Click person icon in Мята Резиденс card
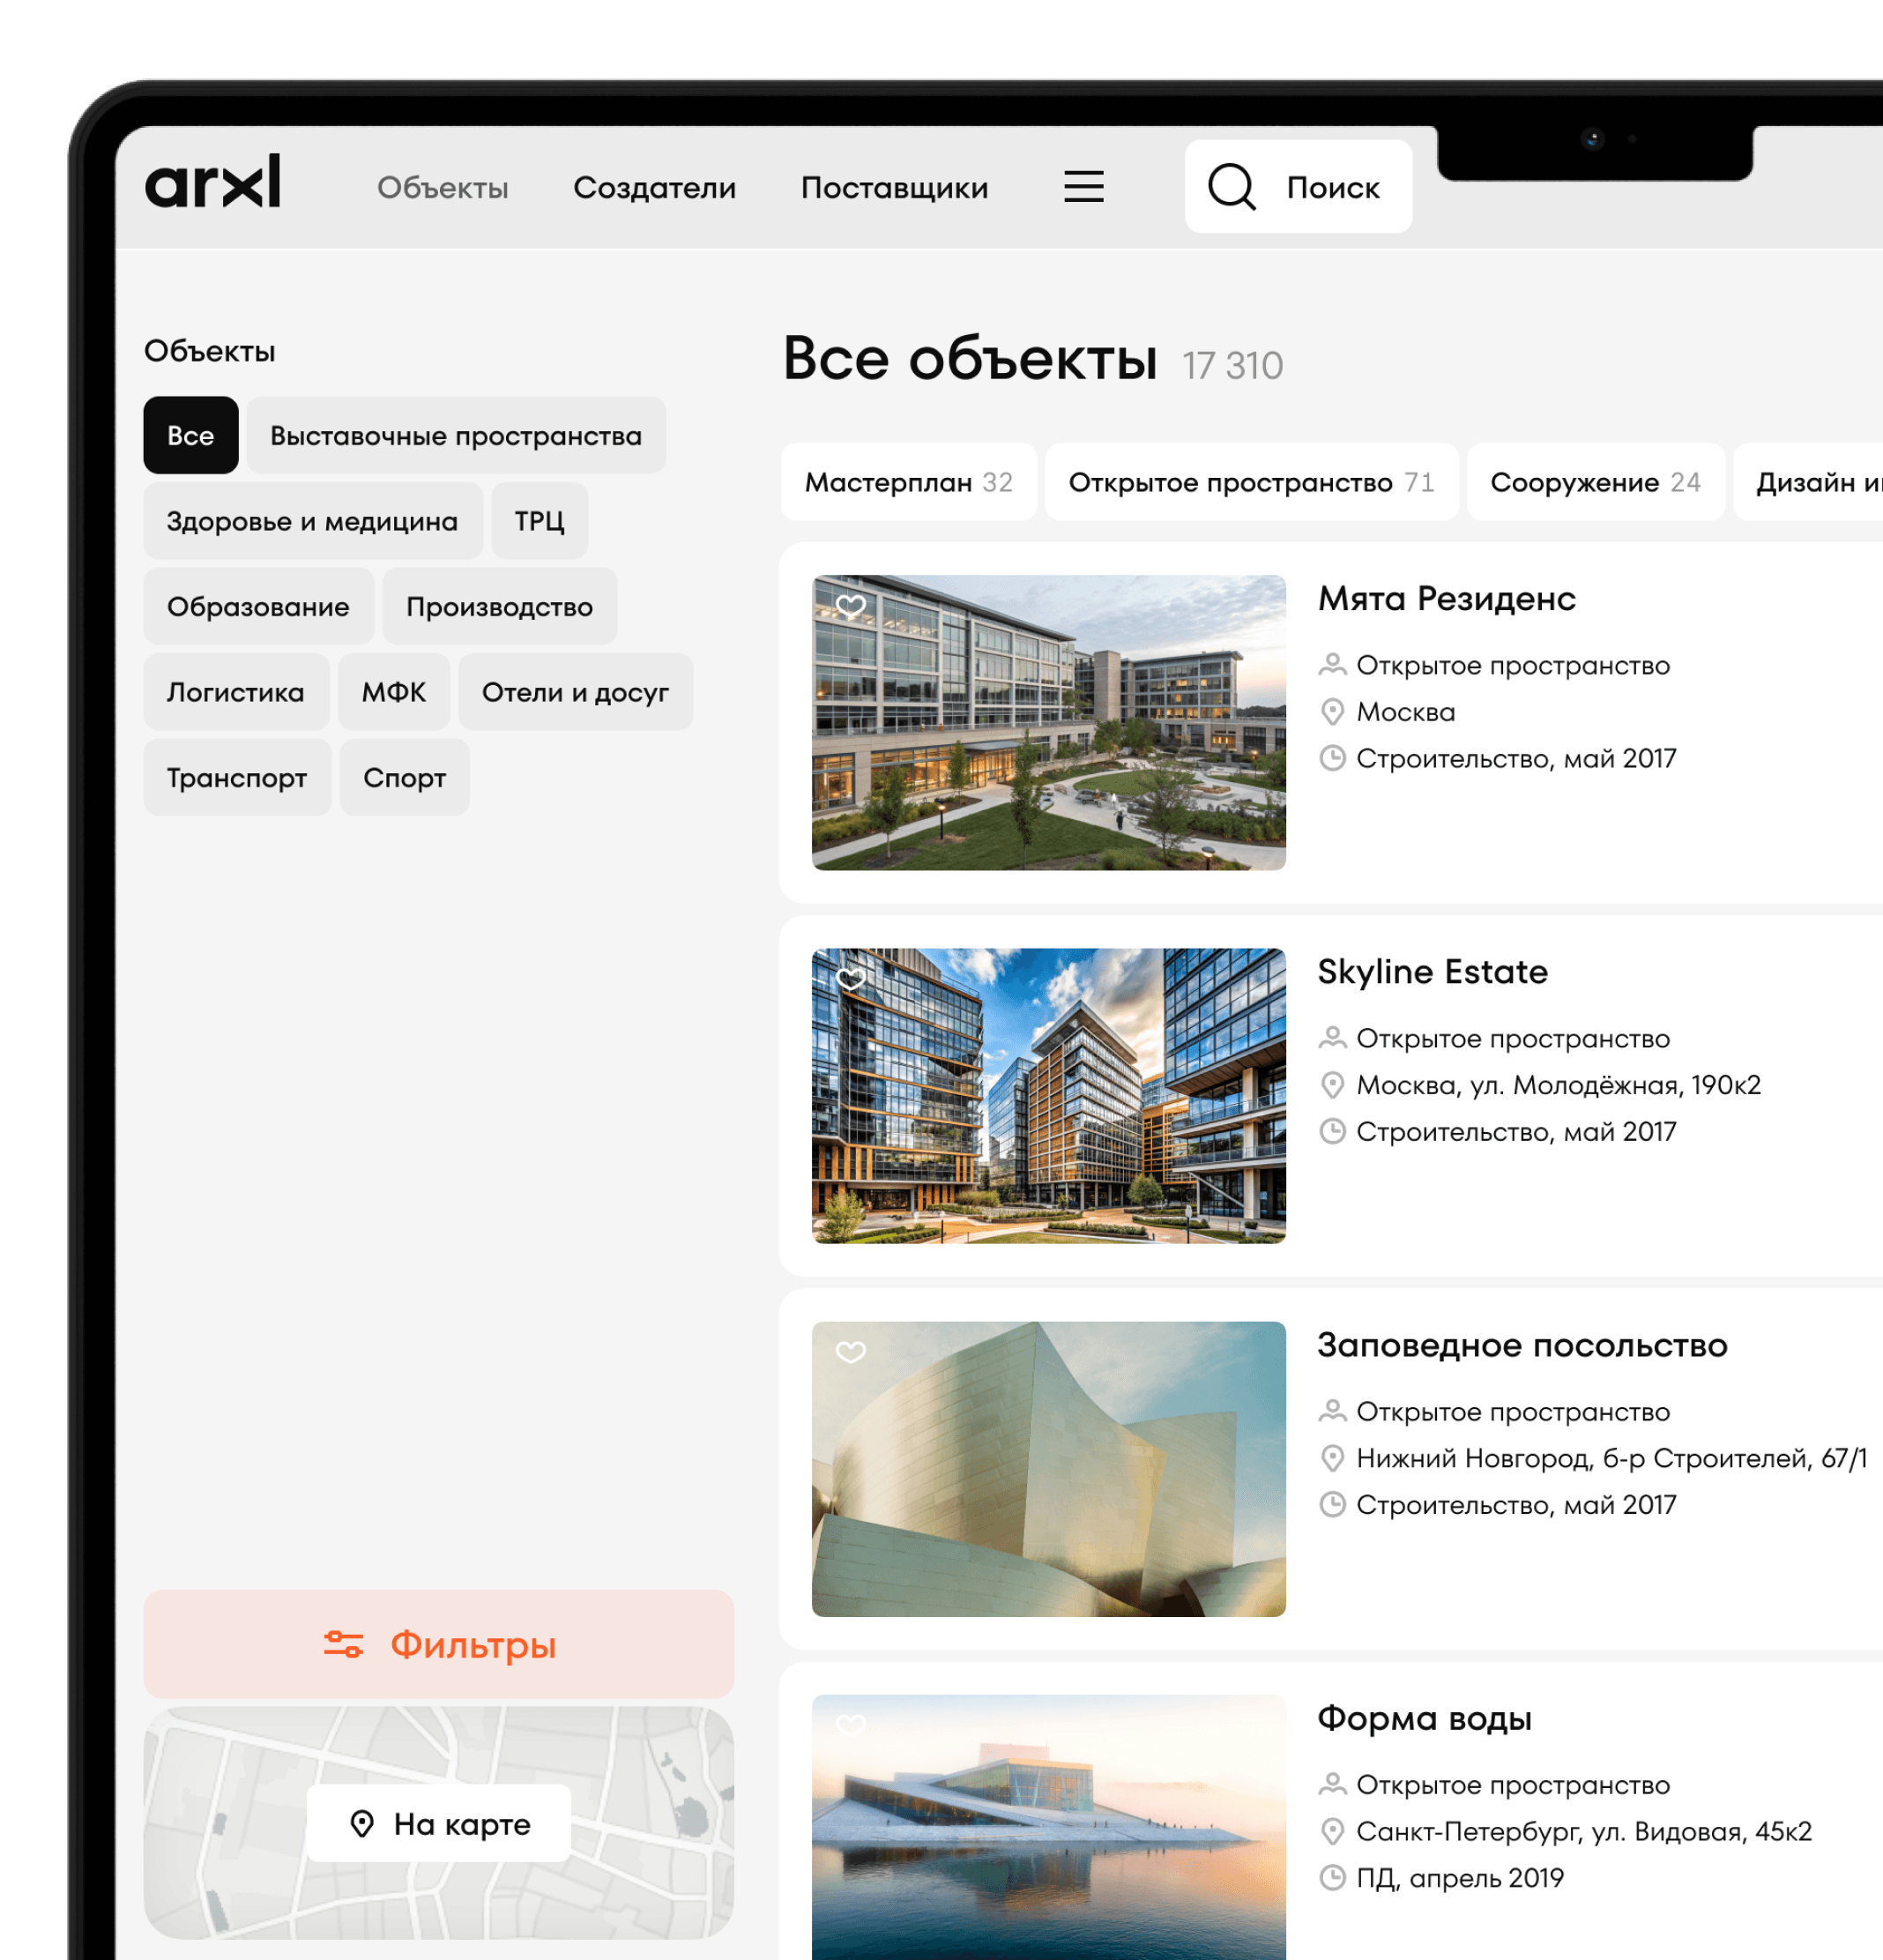1883x1960 pixels. click(1332, 665)
